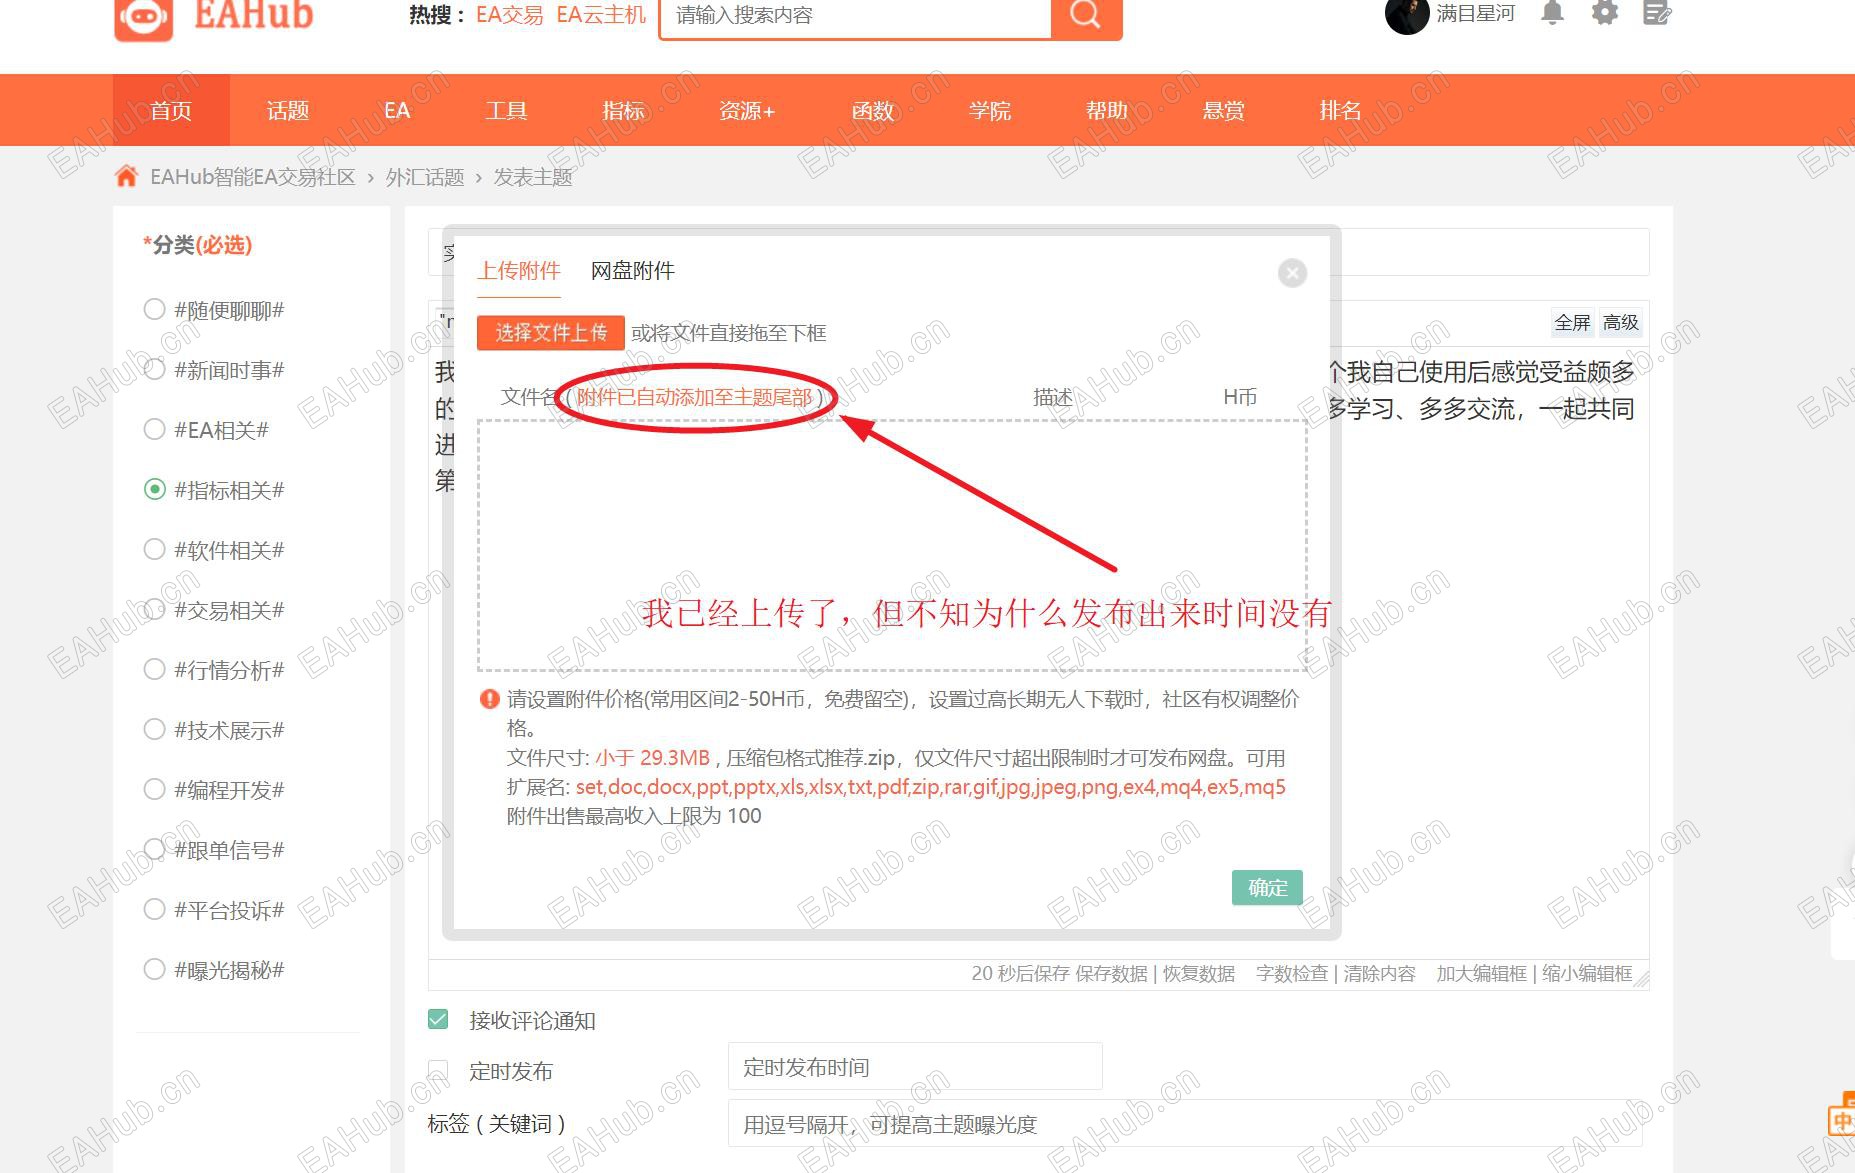Click the 字数检查 link
The image size is (1855, 1173).
(1292, 974)
